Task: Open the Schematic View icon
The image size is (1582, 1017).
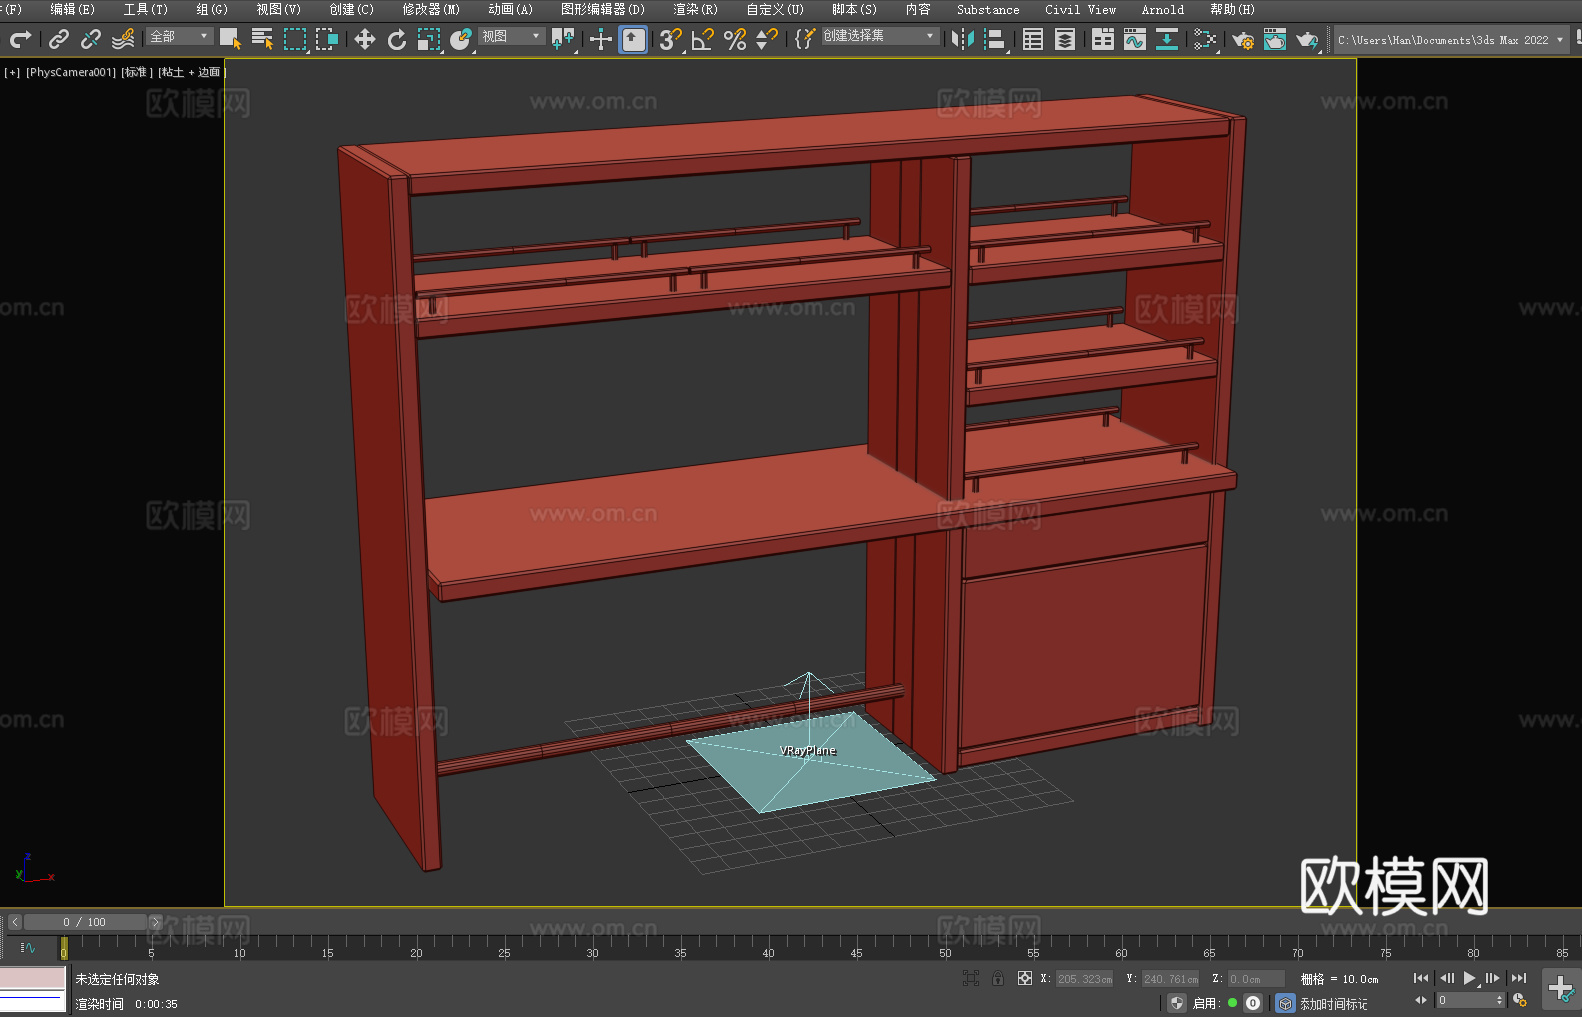Action: [1205, 39]
